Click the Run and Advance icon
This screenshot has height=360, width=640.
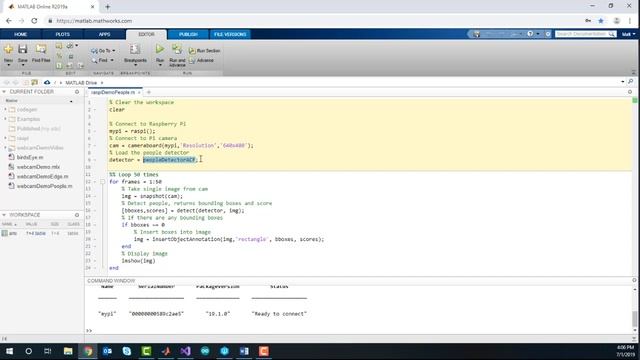(177, 49)
